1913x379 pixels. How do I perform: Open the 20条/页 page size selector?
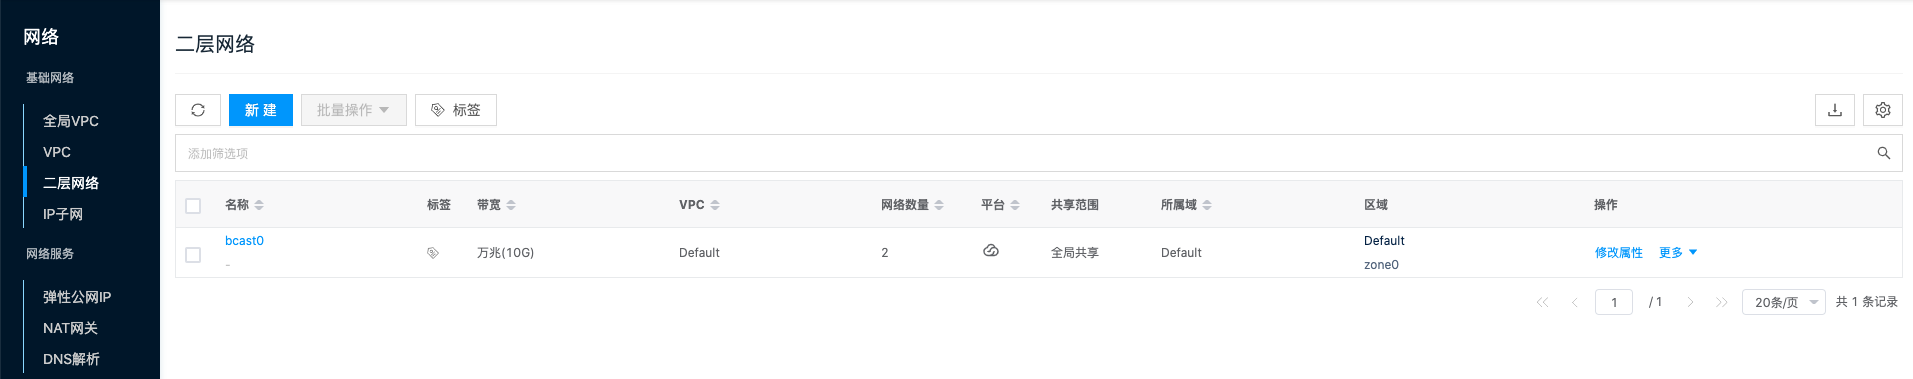1784,302
